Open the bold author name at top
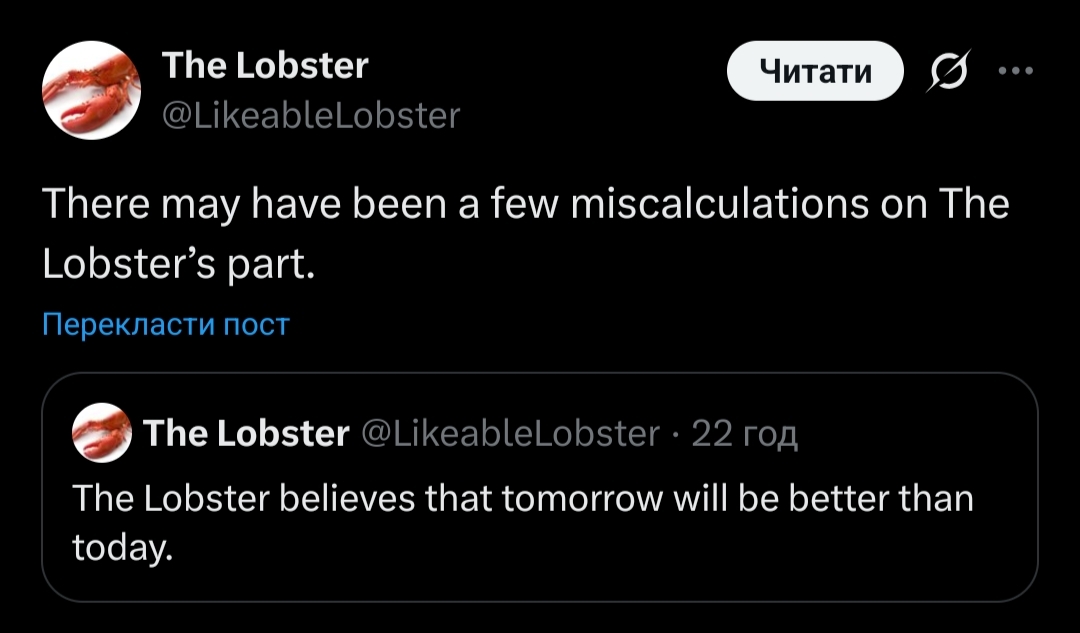 click(265, 66)
